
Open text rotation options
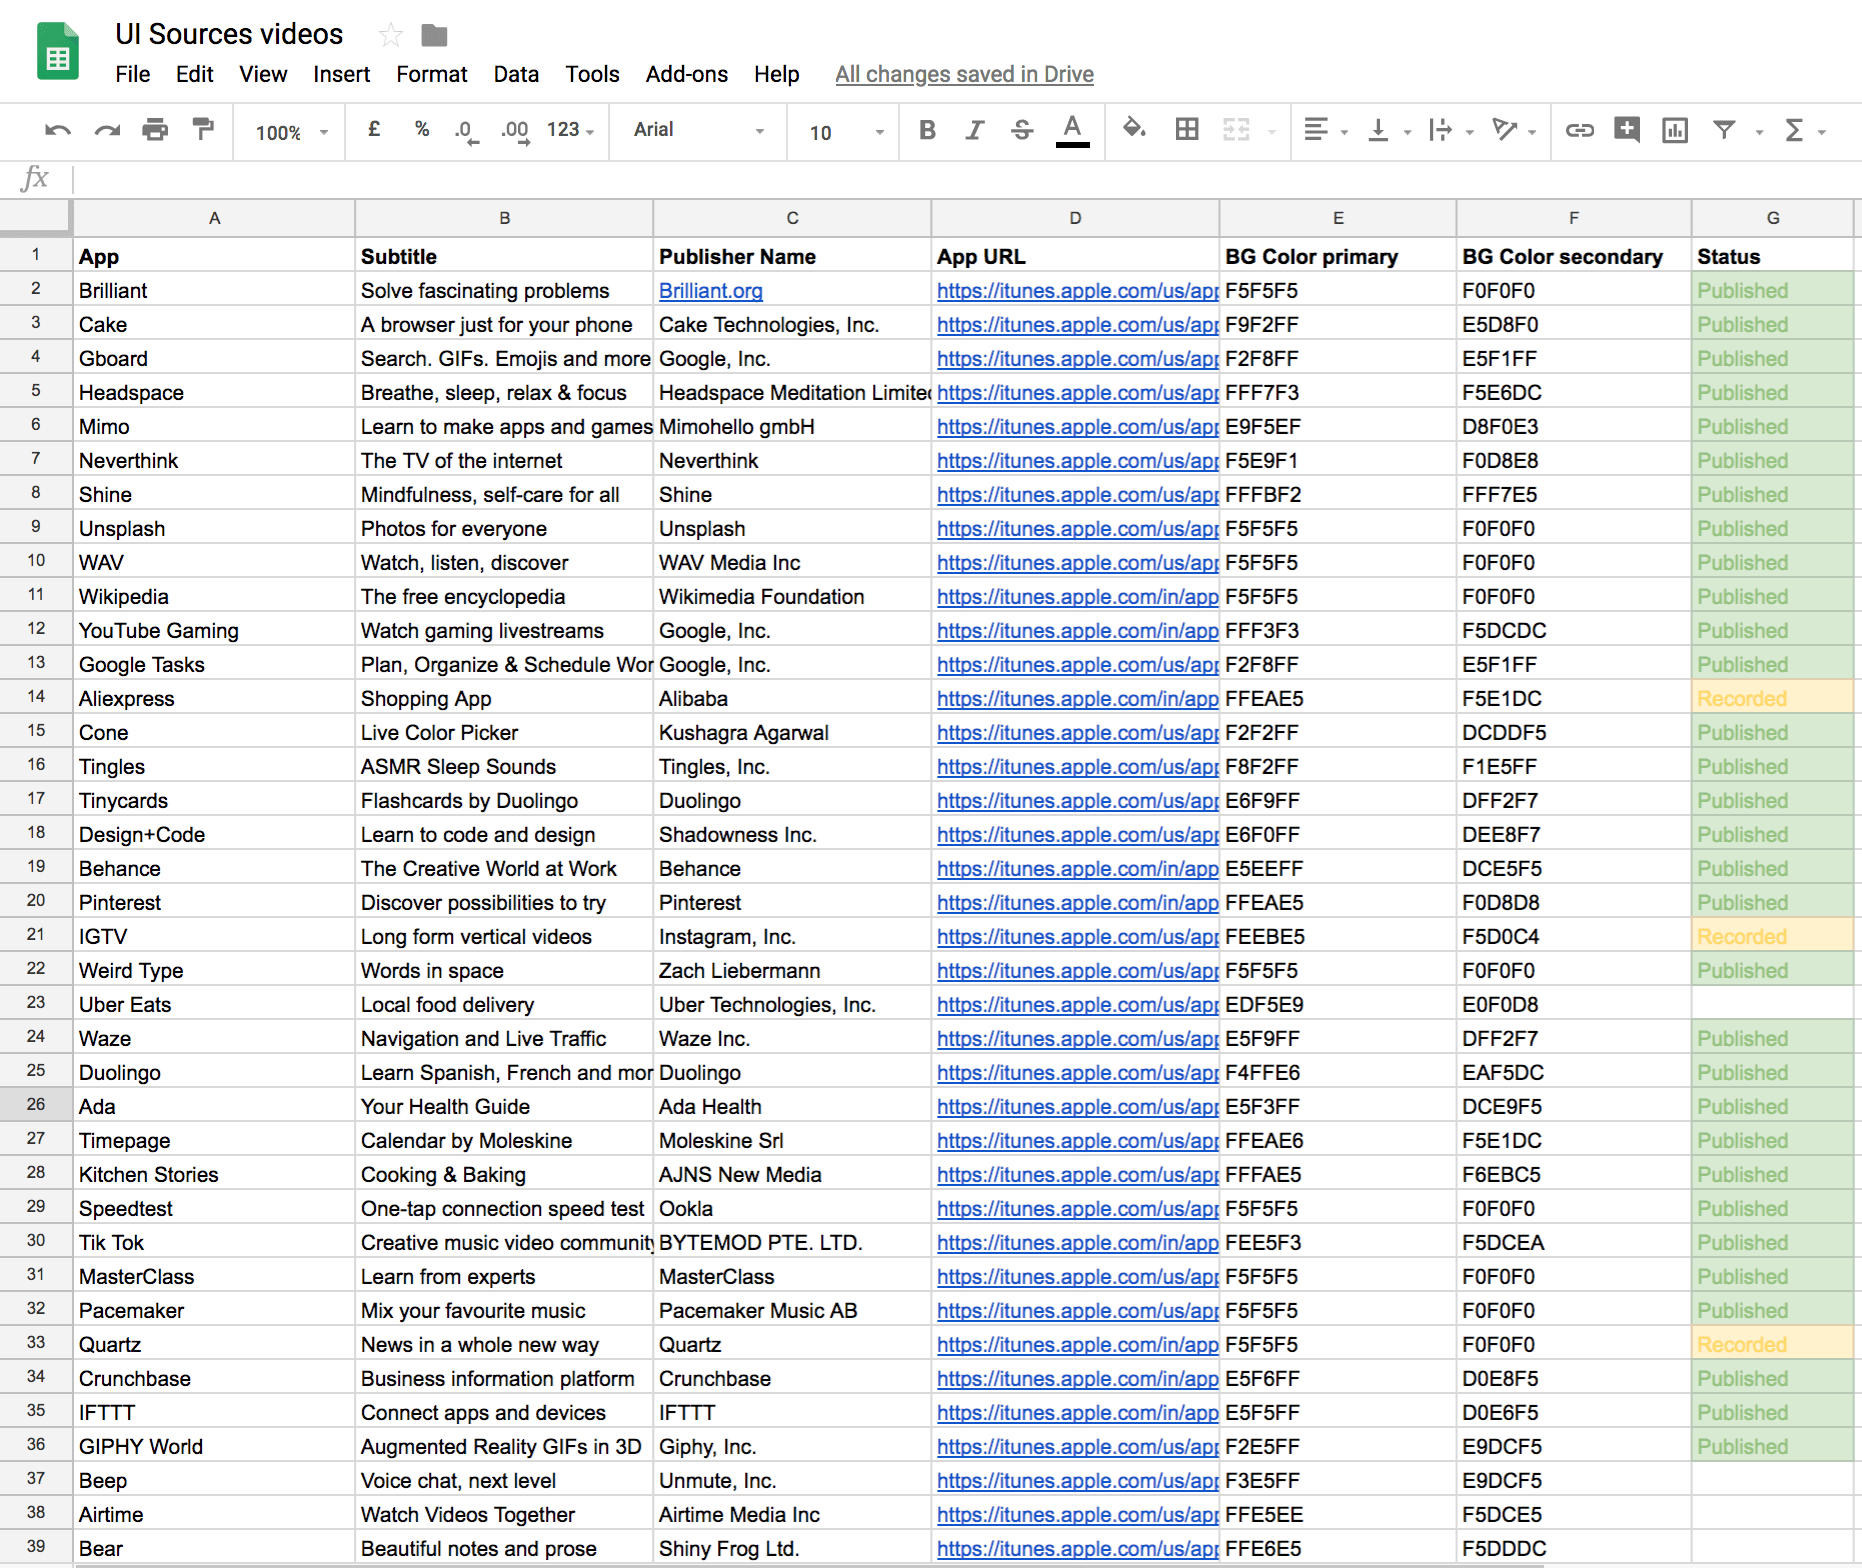(1513, 130)
